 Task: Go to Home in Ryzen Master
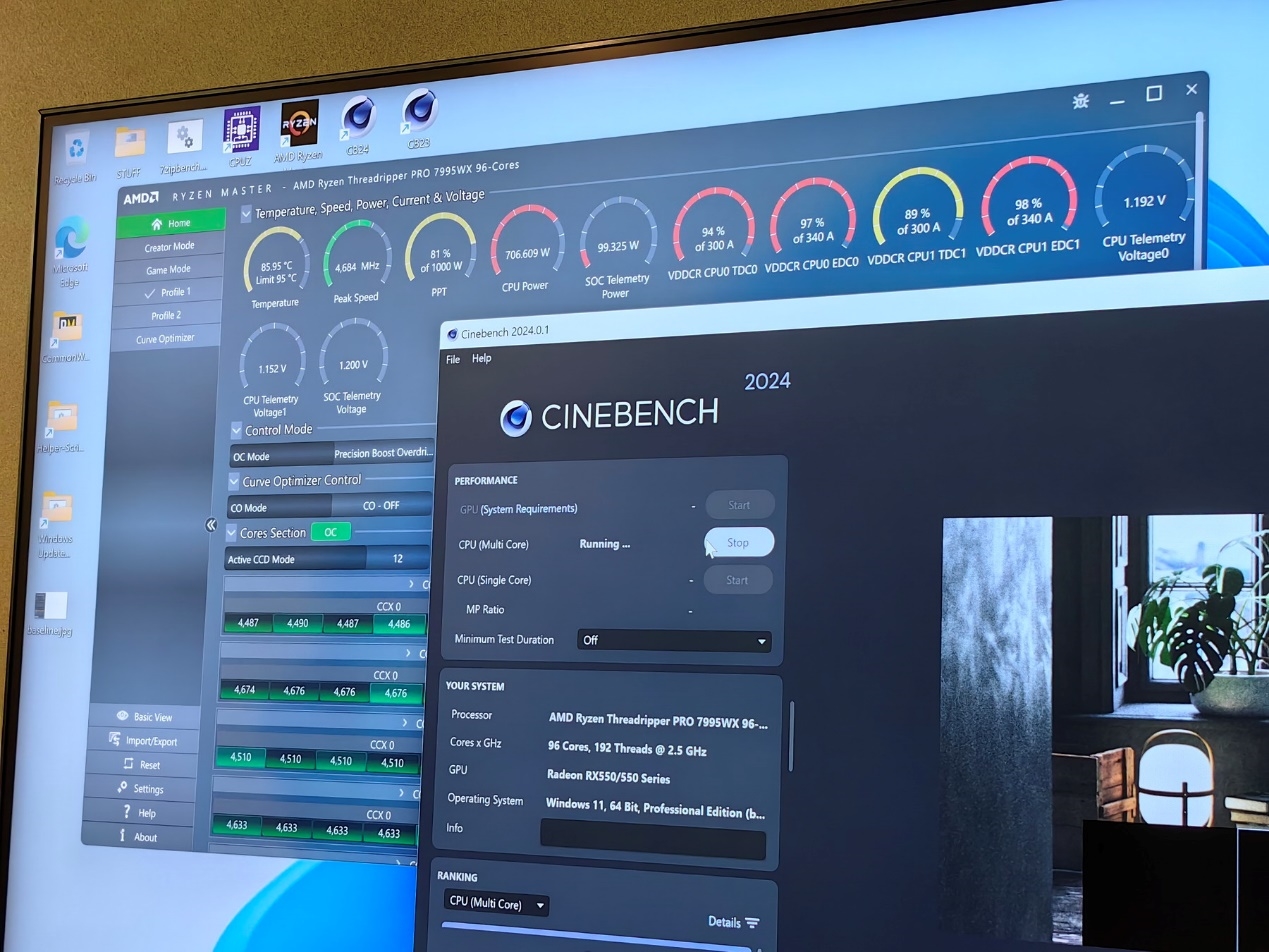pyautogui.click(x=171, y=223)
